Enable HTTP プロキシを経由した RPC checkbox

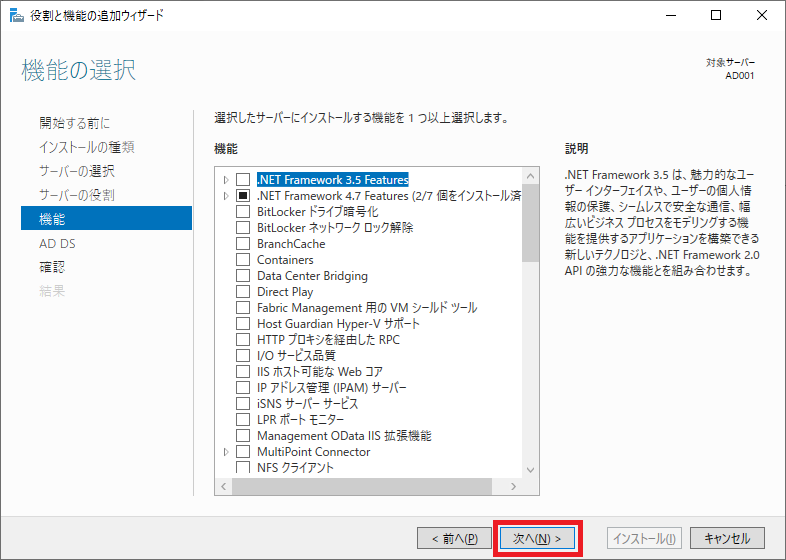[243, 340]
